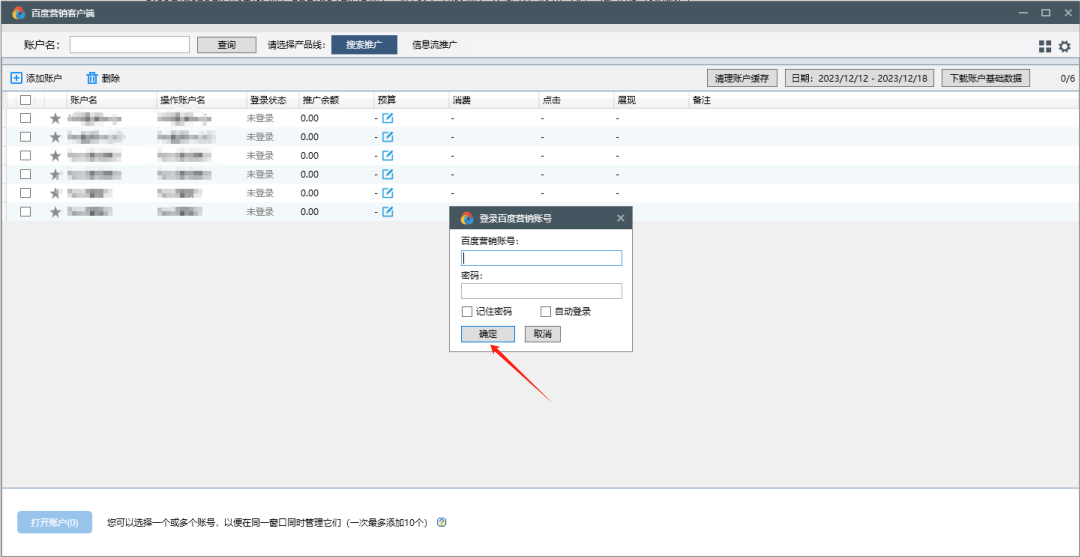Click the 打开账户(0) button
Image resolution: width=1080 pixels, height=557 pixels.
tap(54, 523)
